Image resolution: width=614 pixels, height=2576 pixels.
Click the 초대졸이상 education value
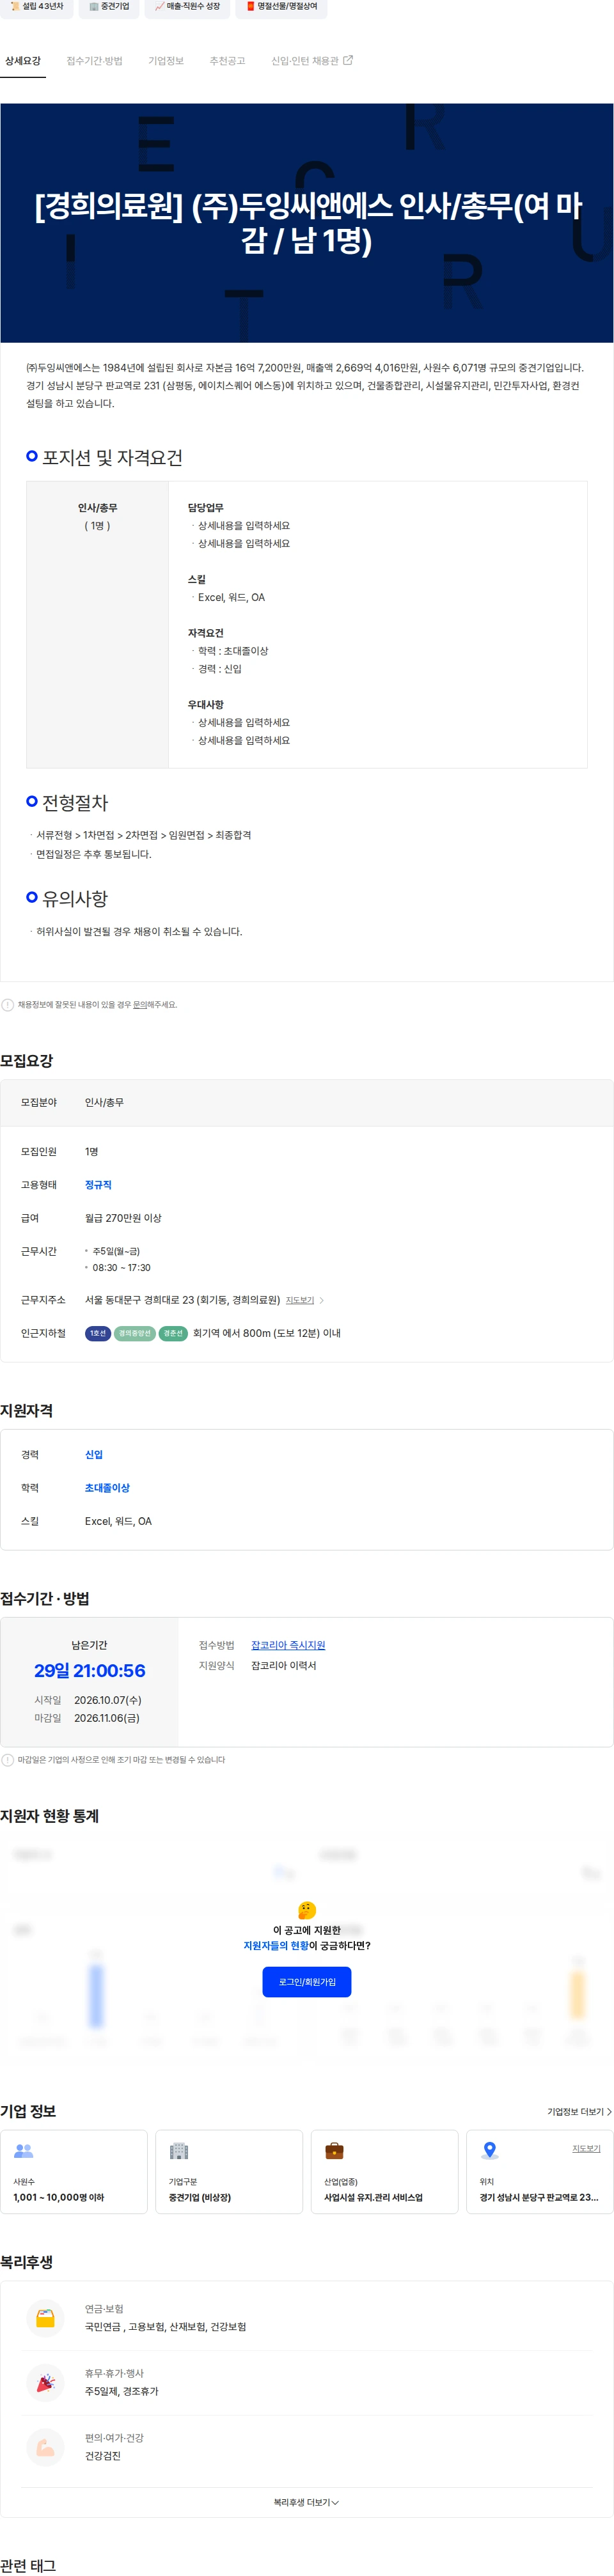tap(107, 1488)
